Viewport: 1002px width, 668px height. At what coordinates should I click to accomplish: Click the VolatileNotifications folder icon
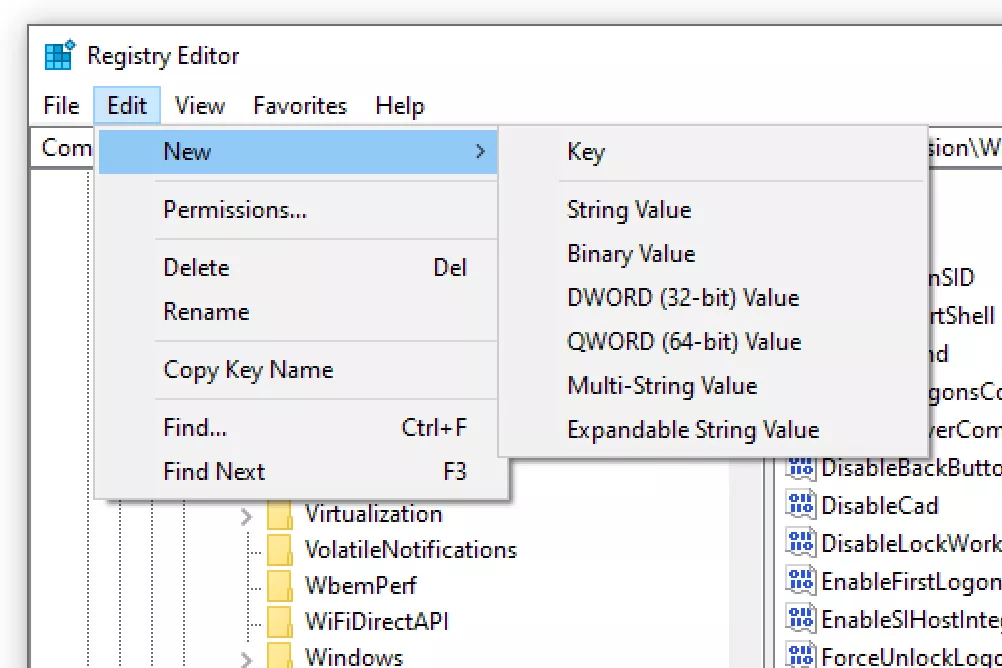click(279, 550)
